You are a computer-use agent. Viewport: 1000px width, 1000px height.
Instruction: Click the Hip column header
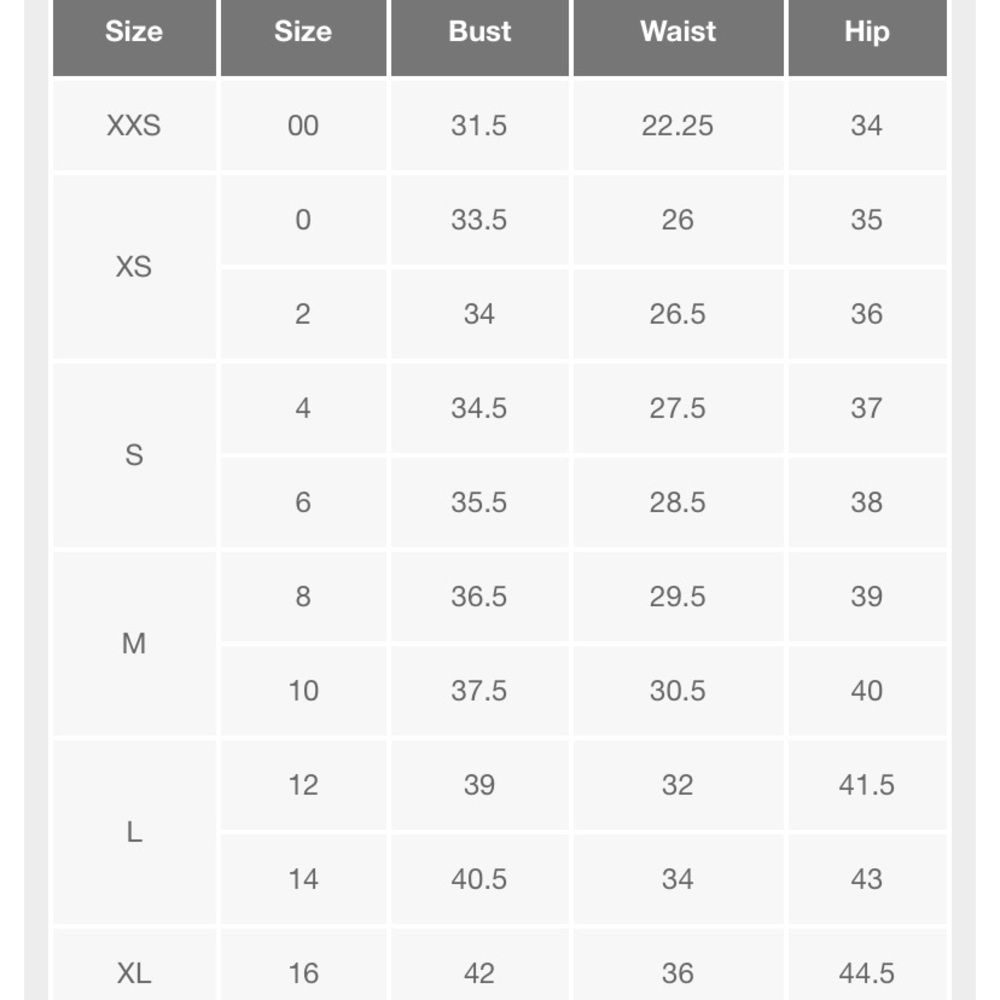click(x=867, y=32)
